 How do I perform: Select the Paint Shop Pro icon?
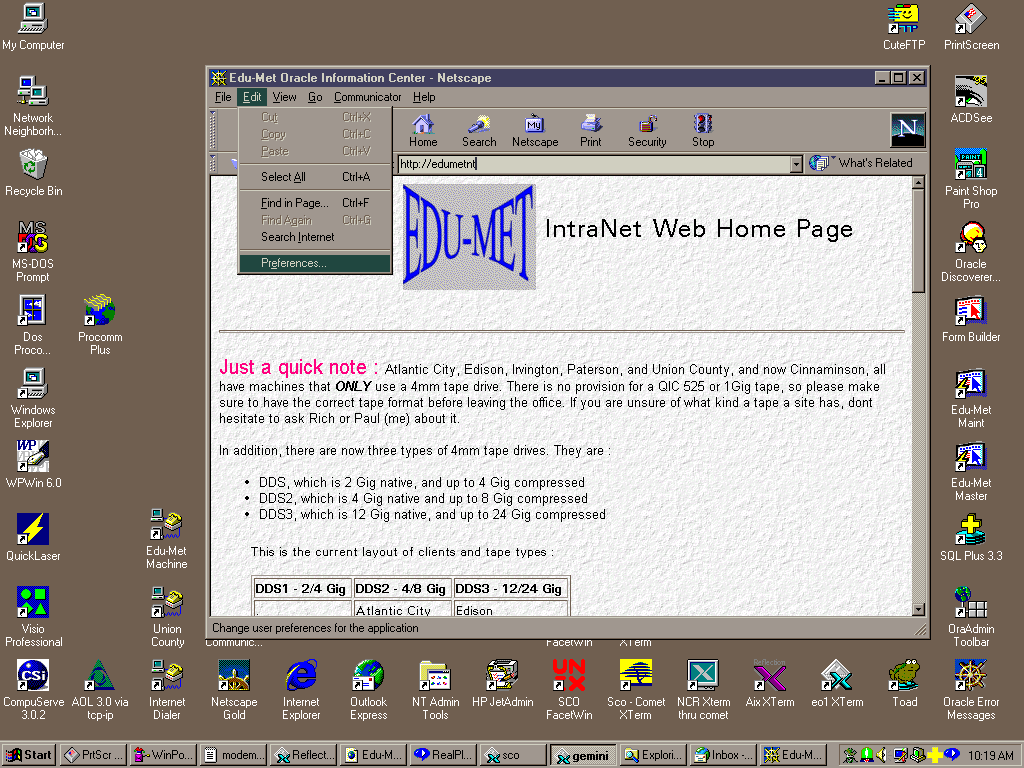pos(971,178)
